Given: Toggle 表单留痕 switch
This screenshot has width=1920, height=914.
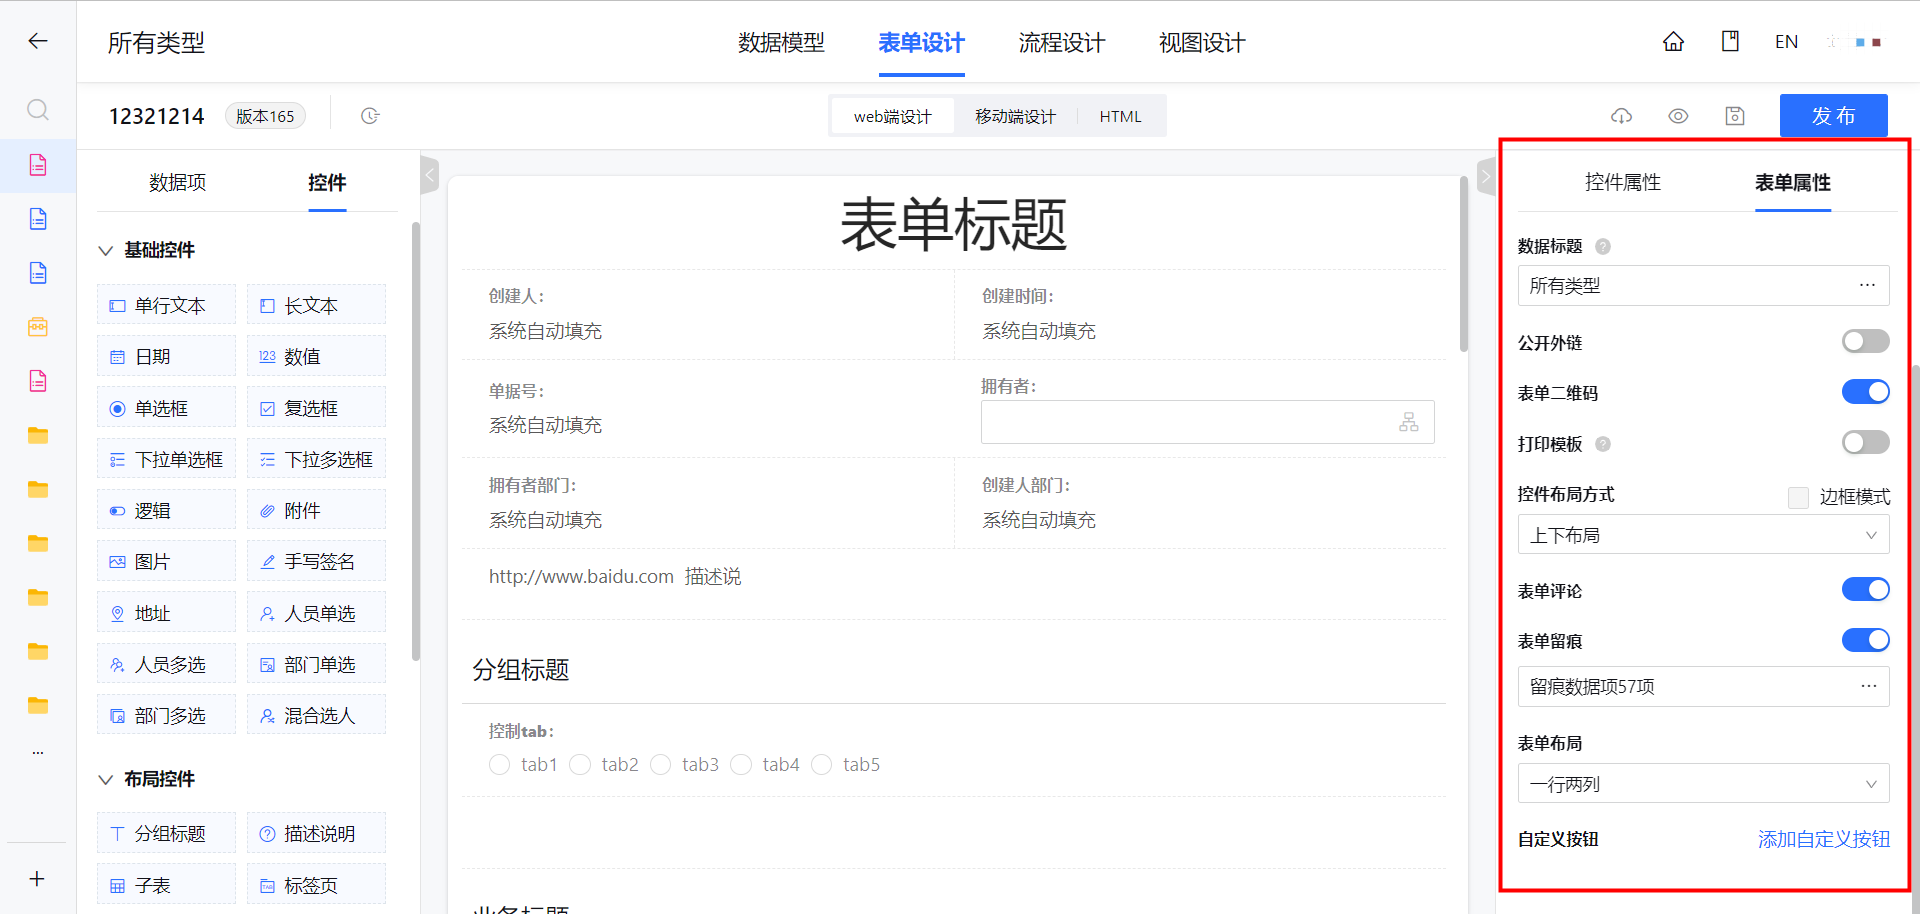Looking at the screenshot, I should click(1865, 639).
